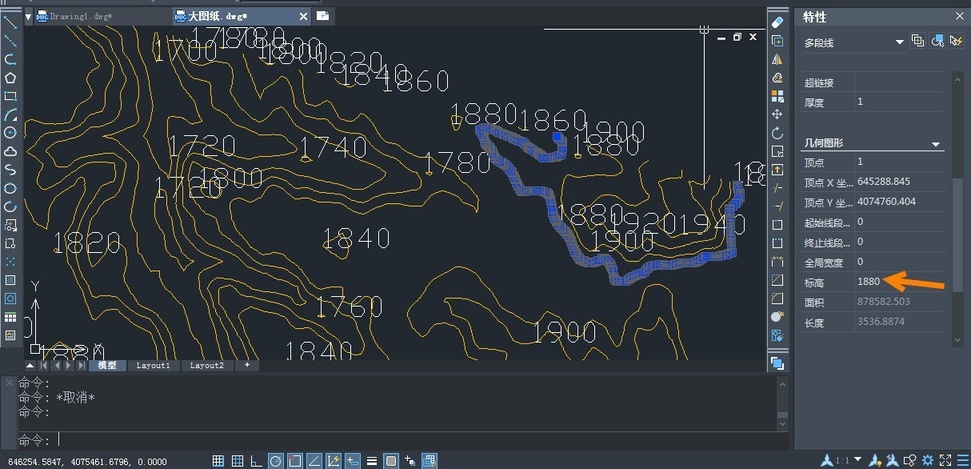Toggle dynamic input in status bar
The height and width of the screenshot is (469, 971).
click(352, 460)
